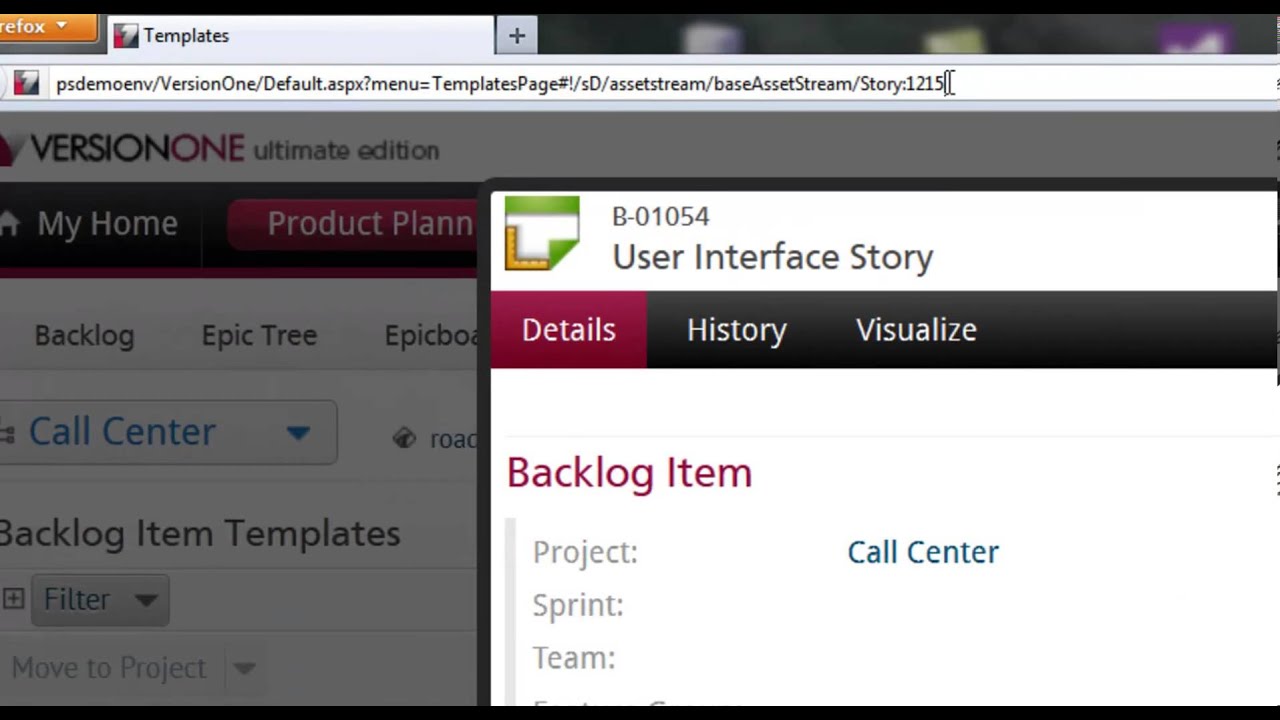Go to My Home

coord(107,224)
